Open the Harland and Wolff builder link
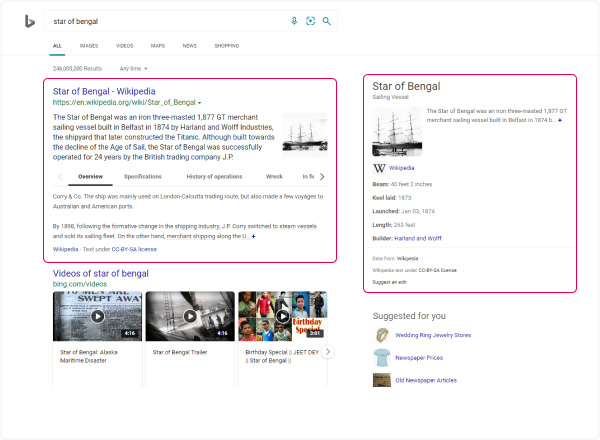This screenshot has height=440, width=600. pos(418,238)
